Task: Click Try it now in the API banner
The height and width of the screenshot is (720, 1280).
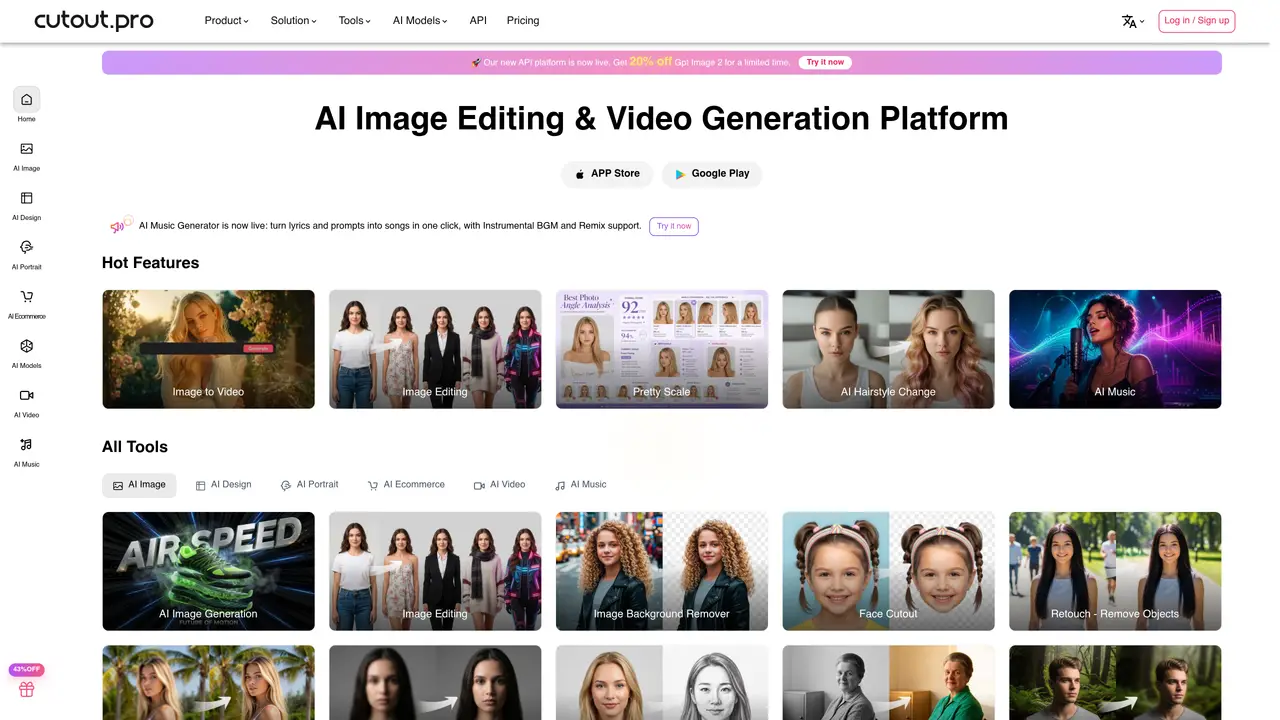Action: pos(825,62)
